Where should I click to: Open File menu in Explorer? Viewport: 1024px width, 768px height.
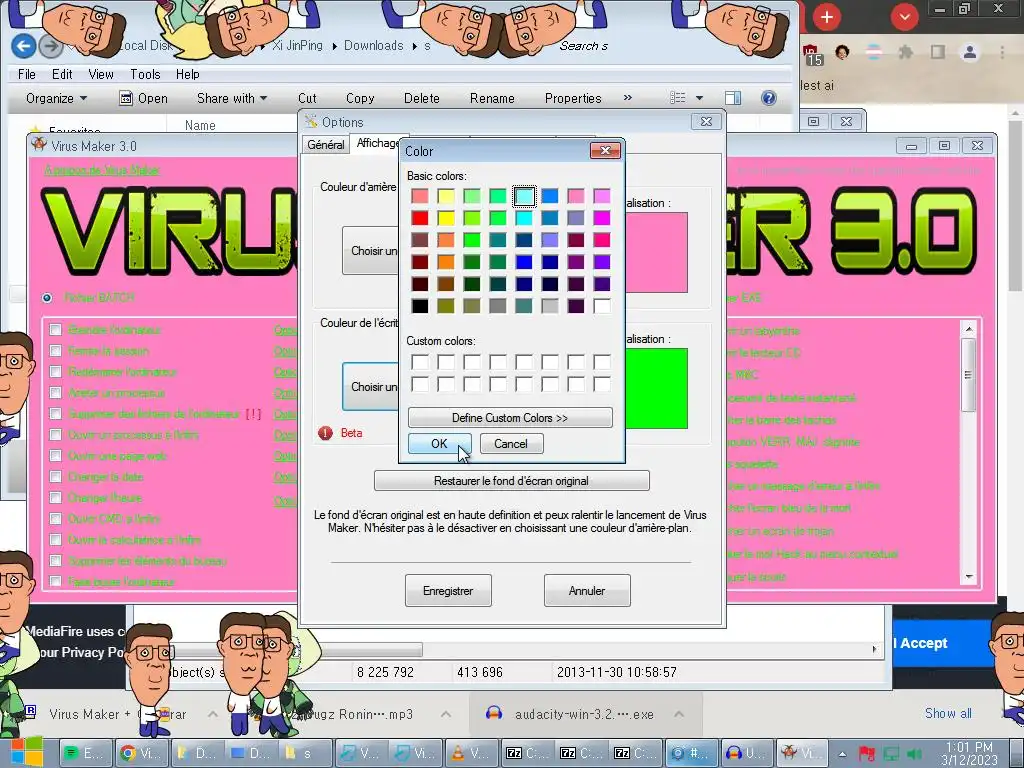(x=27, y=74)
